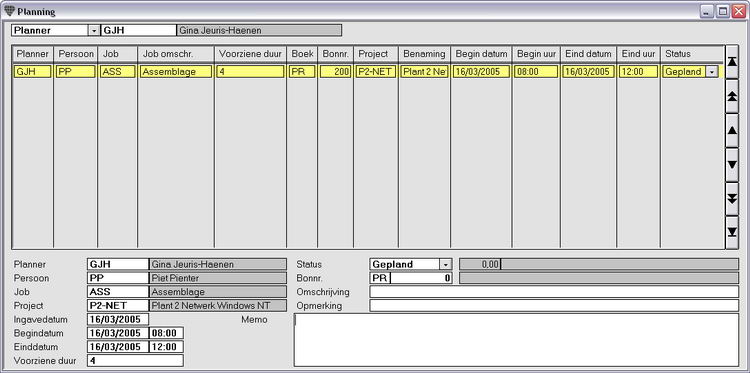Click inside the Memo text area
The height and width of the screenshot is (373, 750).
tap(516, 340)
